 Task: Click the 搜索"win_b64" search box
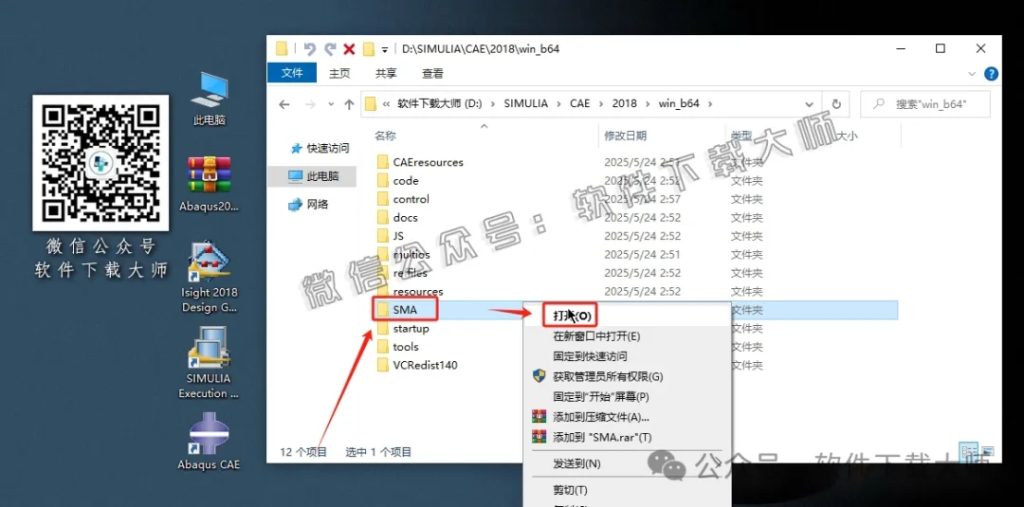(x=925, y=104)
